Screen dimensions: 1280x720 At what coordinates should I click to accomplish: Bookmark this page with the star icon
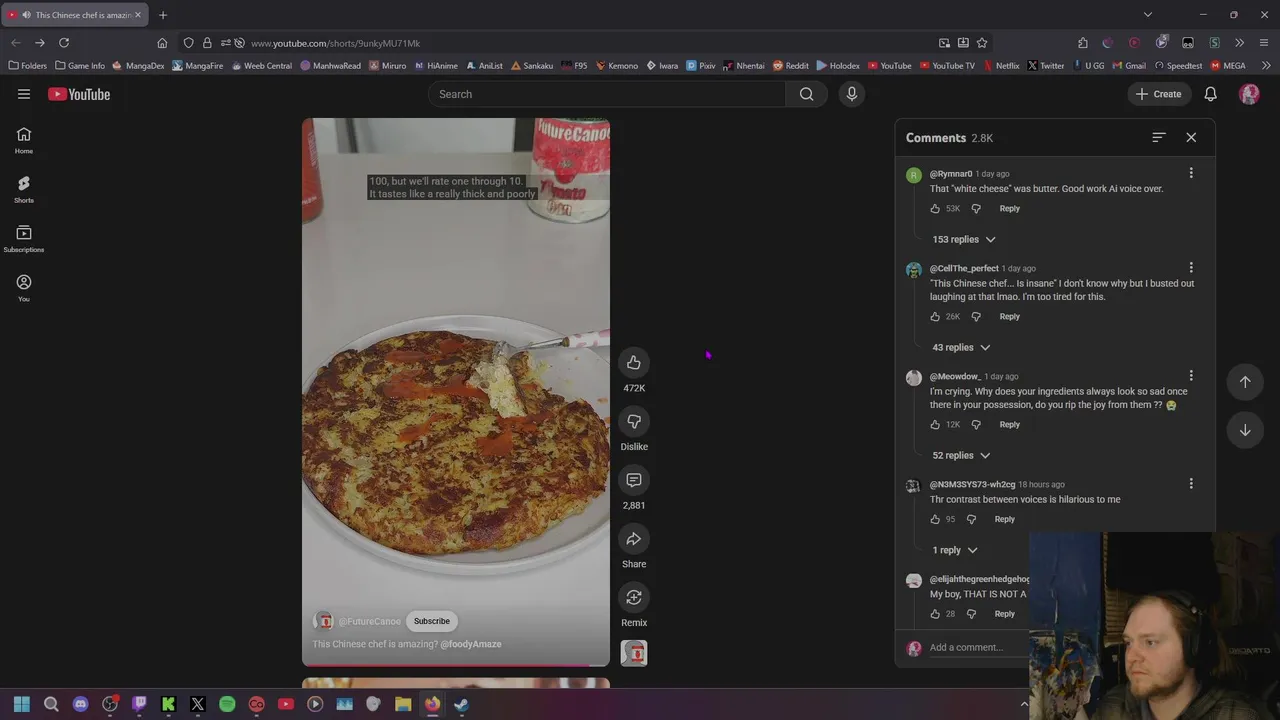pyautogui.click(x=982, y=43)
